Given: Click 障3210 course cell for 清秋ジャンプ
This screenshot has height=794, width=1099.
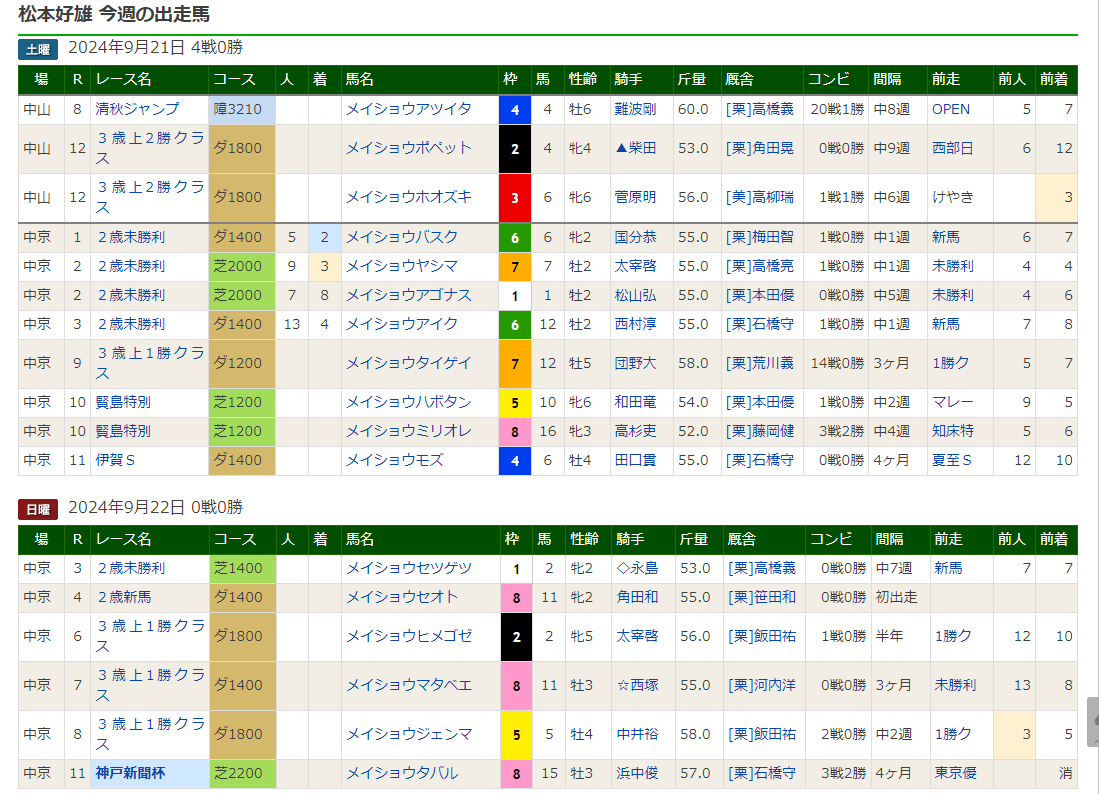Looking at the screenshot, I should pos(241,110).
